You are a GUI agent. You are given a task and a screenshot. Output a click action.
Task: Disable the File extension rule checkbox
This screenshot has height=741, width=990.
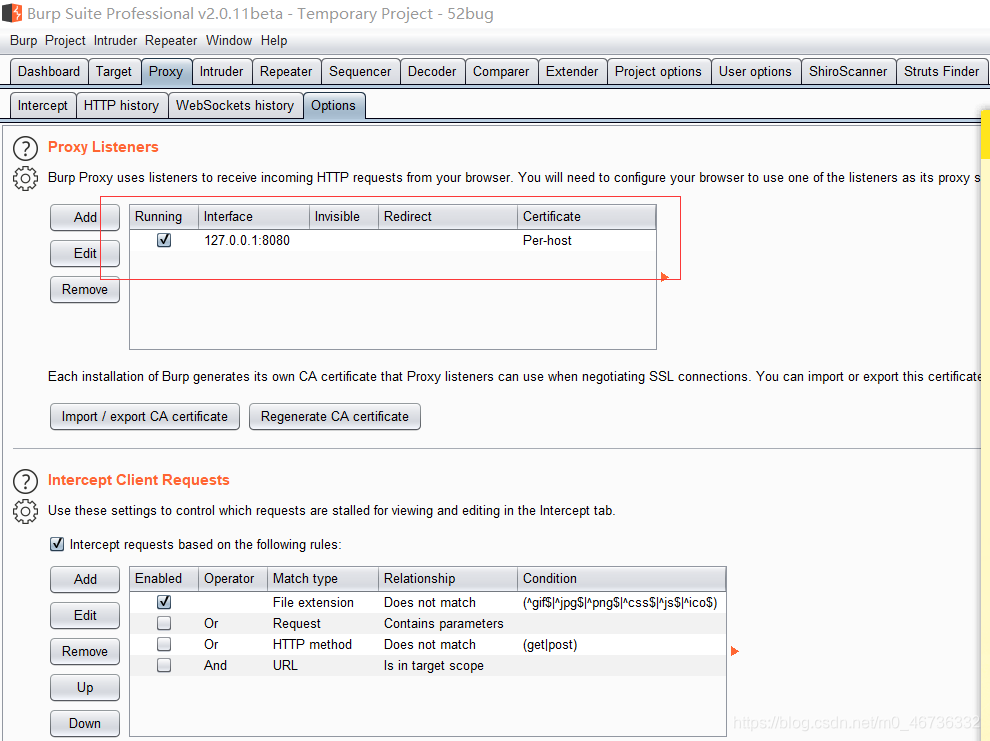(164, 602)
